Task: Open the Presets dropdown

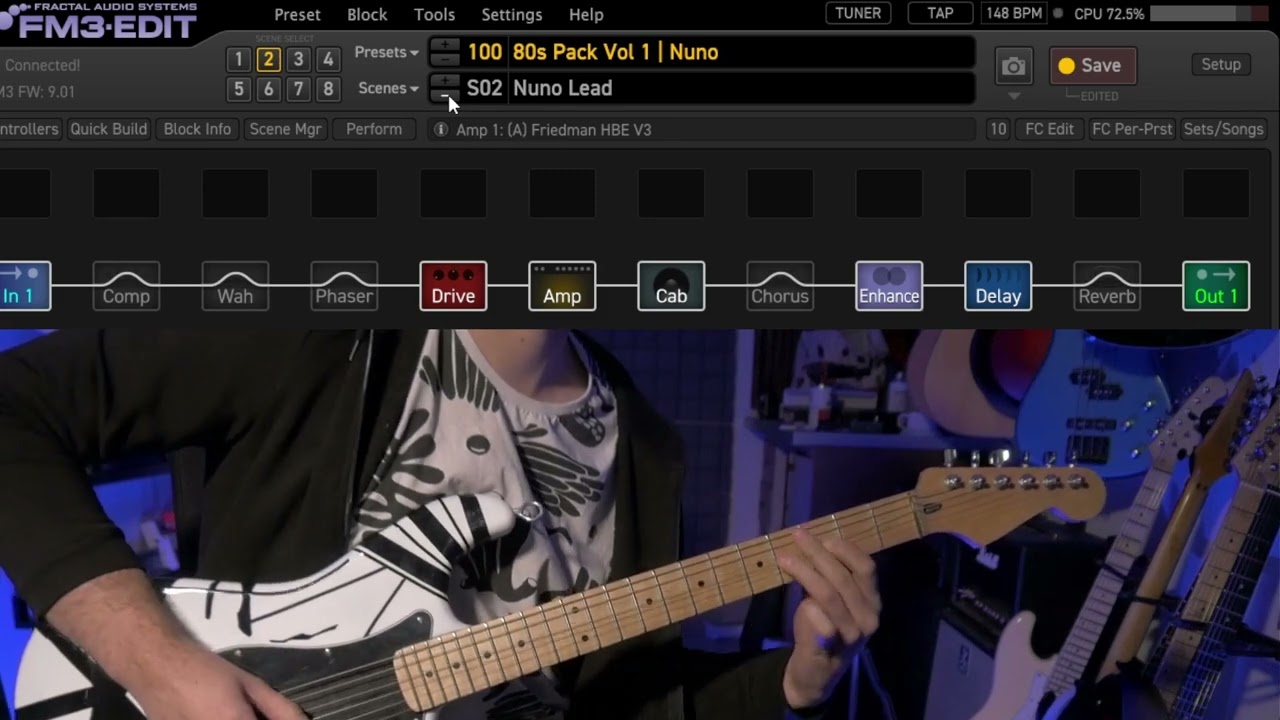Action: point(386,52)
